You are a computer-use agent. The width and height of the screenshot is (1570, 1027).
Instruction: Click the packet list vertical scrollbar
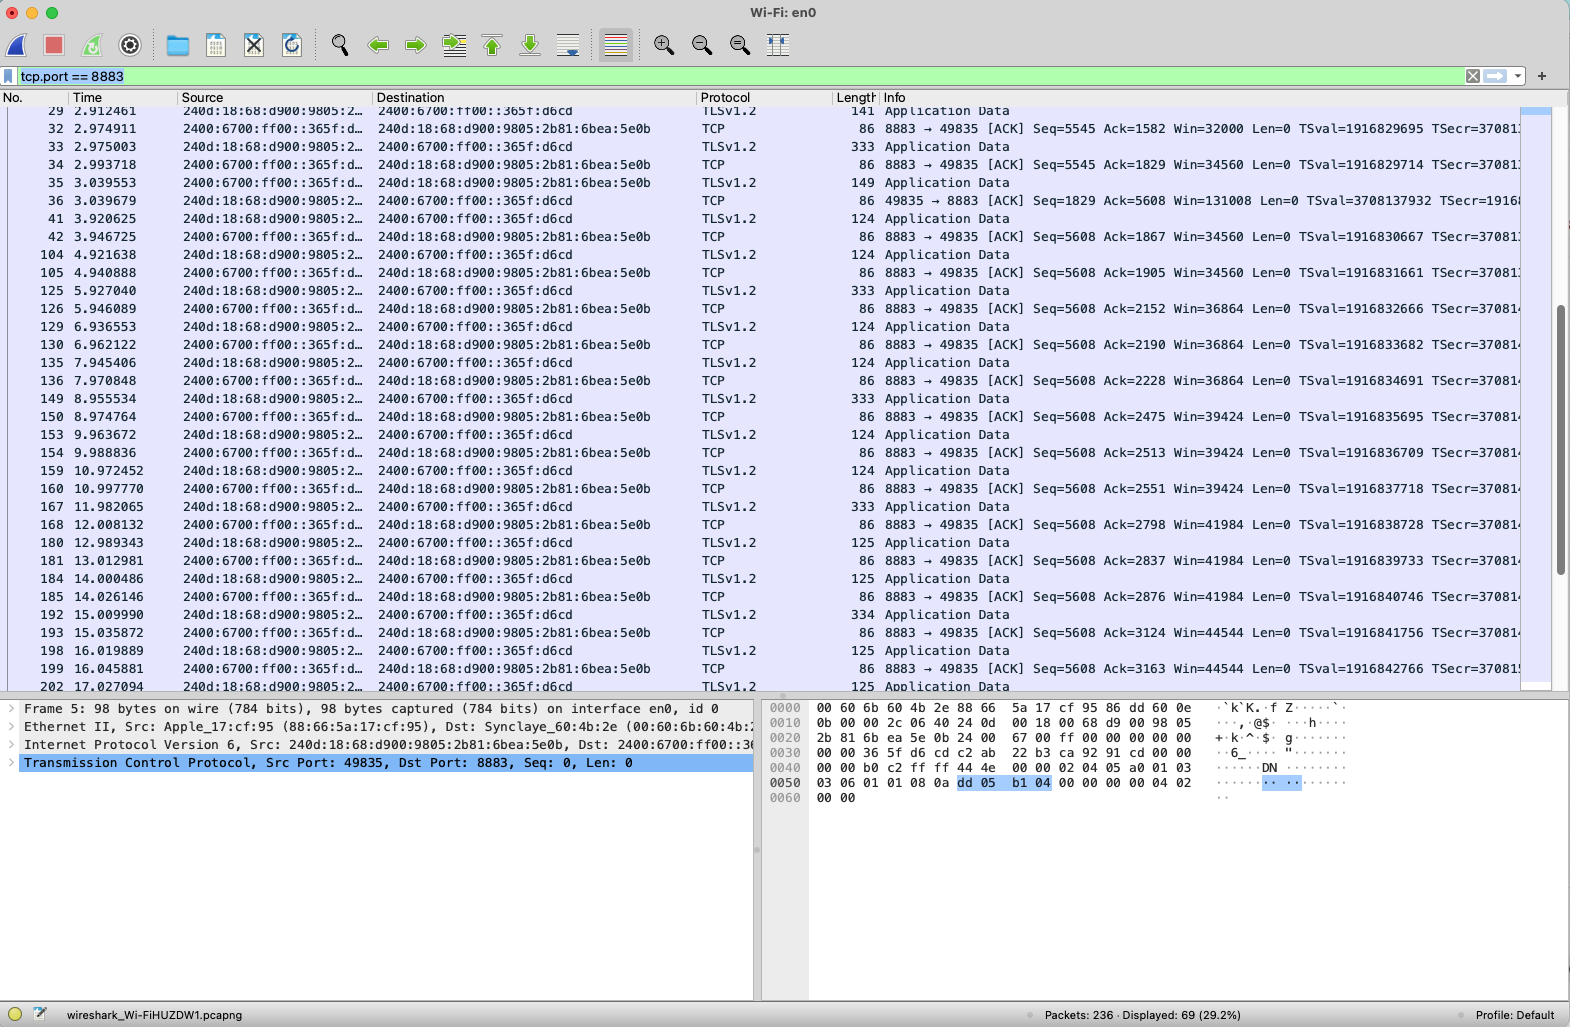pyautogui.click(x=1560, y=440)
